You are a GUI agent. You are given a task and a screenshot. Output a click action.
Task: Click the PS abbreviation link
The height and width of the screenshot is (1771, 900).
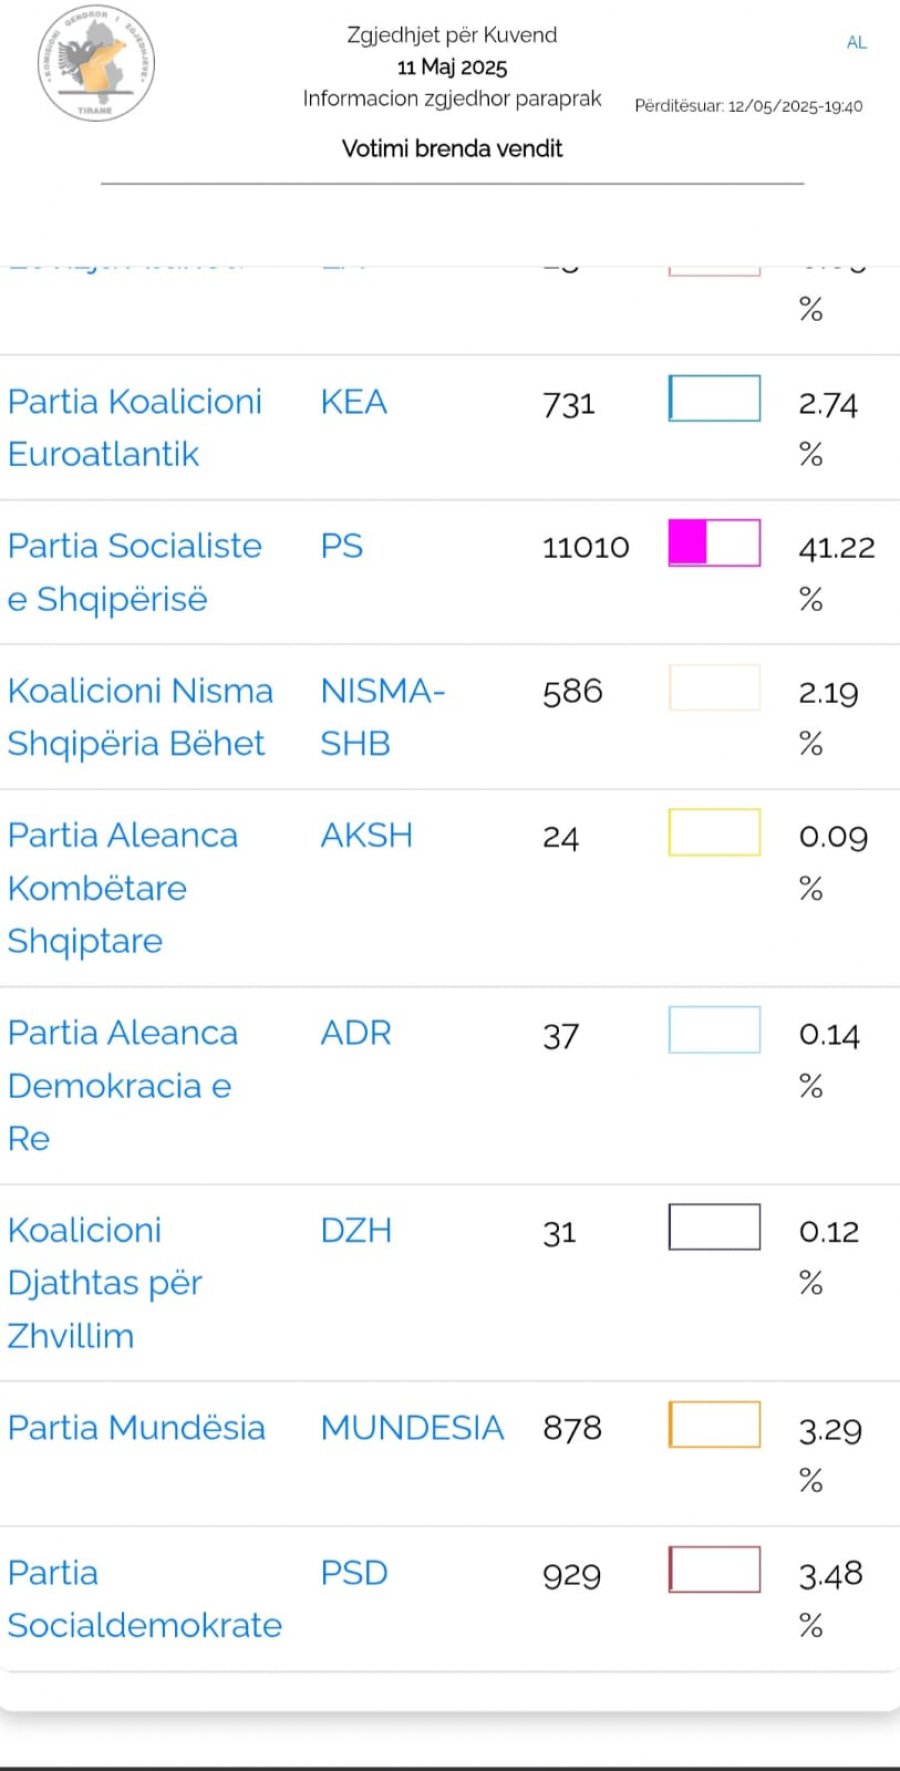click(x=341, y=546)
